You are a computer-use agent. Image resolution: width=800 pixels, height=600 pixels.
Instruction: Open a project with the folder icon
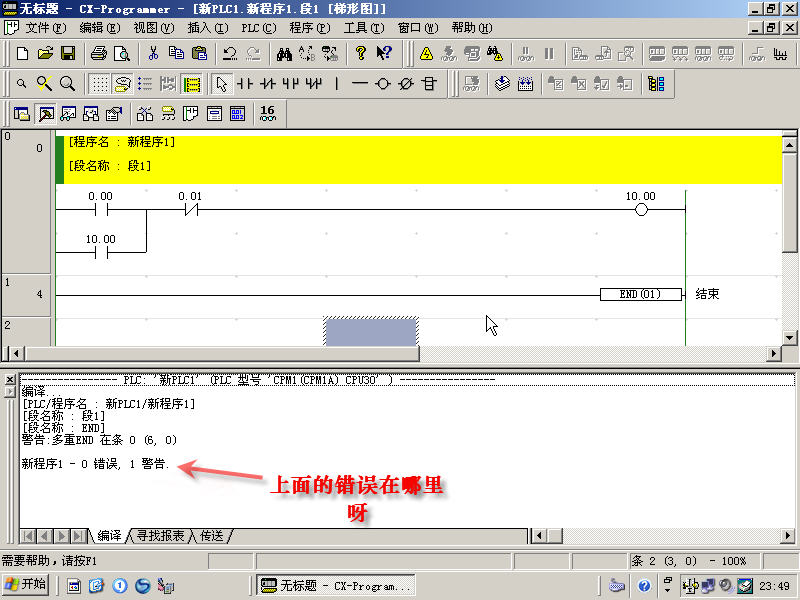[x=45, y=54]
